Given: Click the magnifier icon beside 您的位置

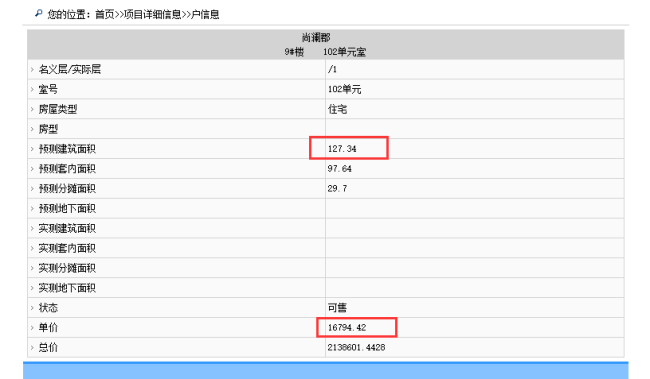Looking at the screenshot, I should click(x=39, y=14).
